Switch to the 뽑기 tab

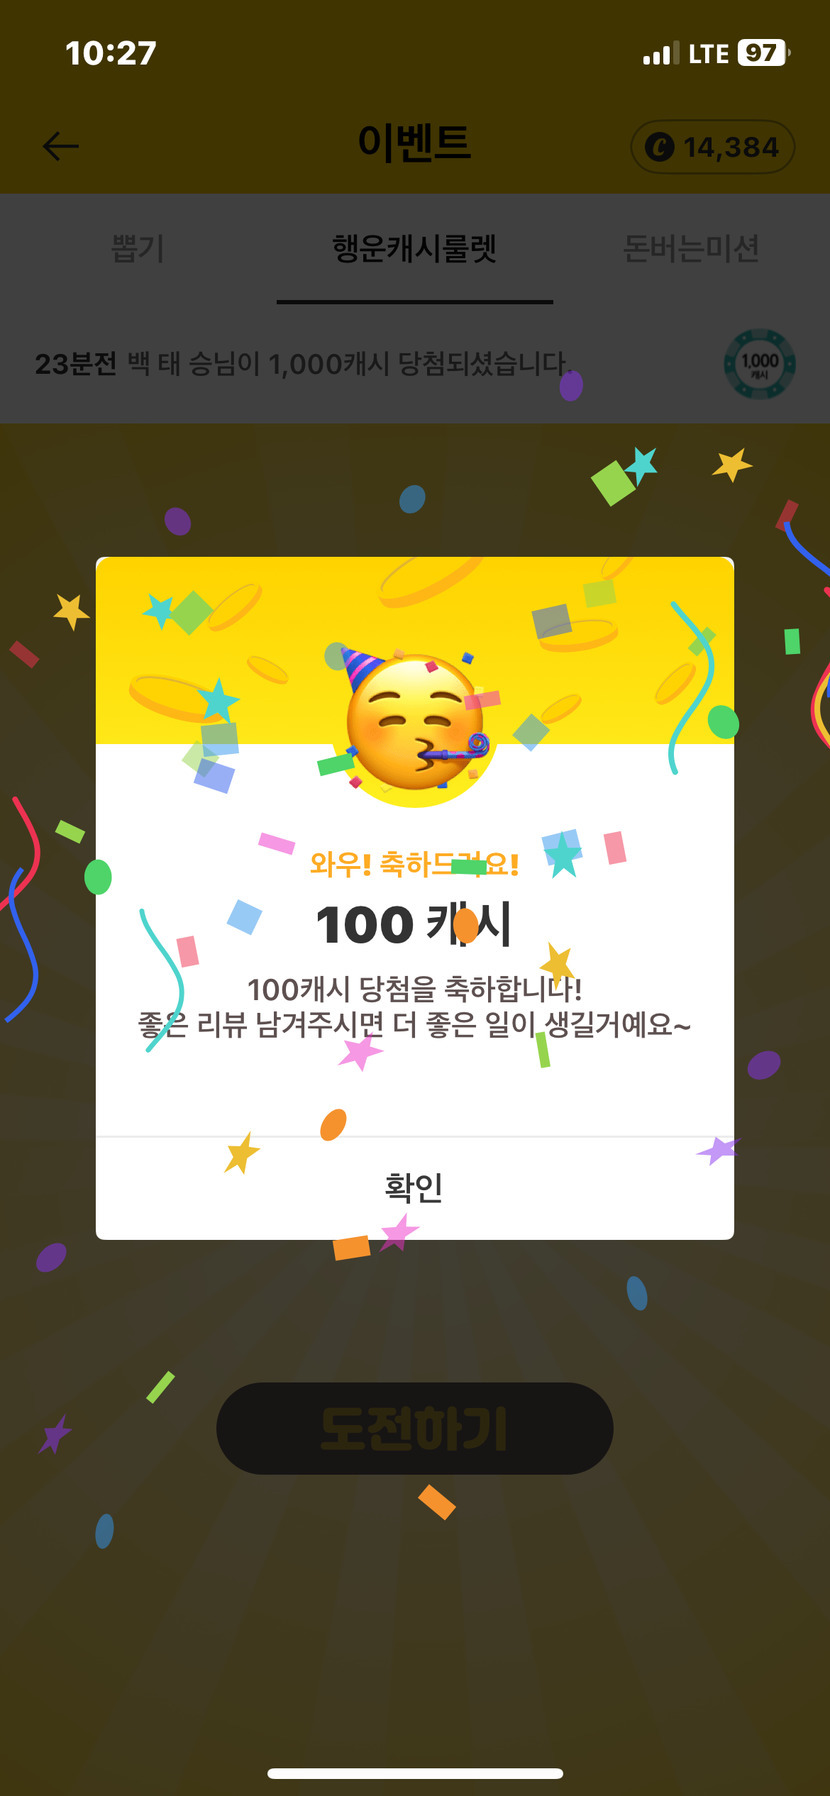click(138, 248)
